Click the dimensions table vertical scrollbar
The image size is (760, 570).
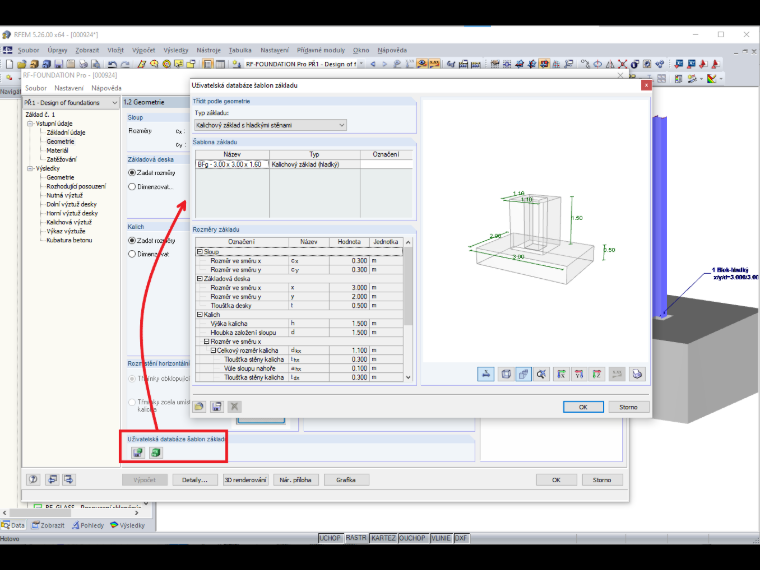point(408,286)
